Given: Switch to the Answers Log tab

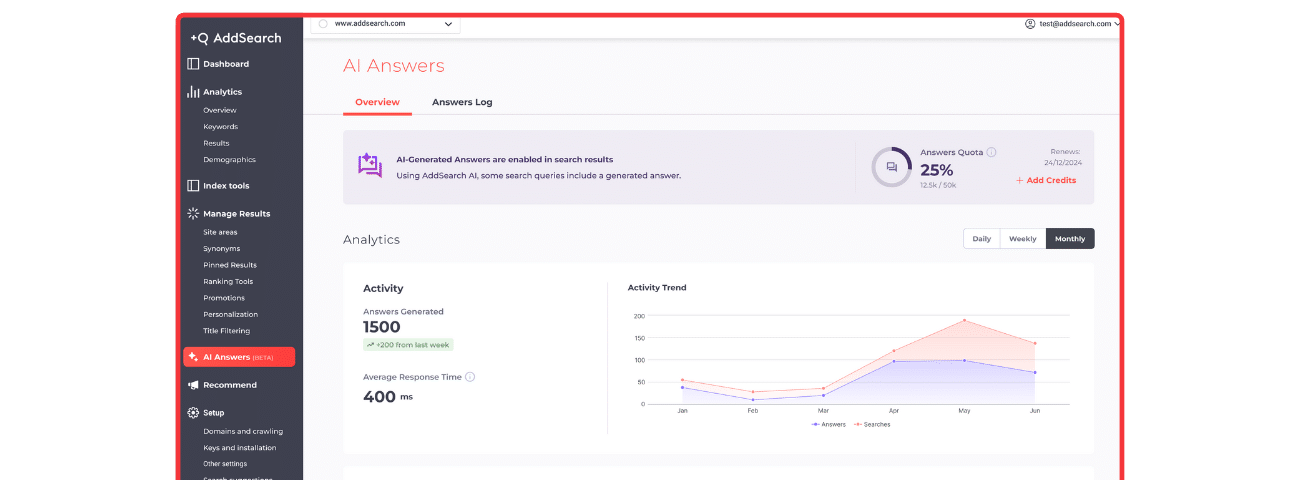Looking at the screenshot, I should point(462,102).
